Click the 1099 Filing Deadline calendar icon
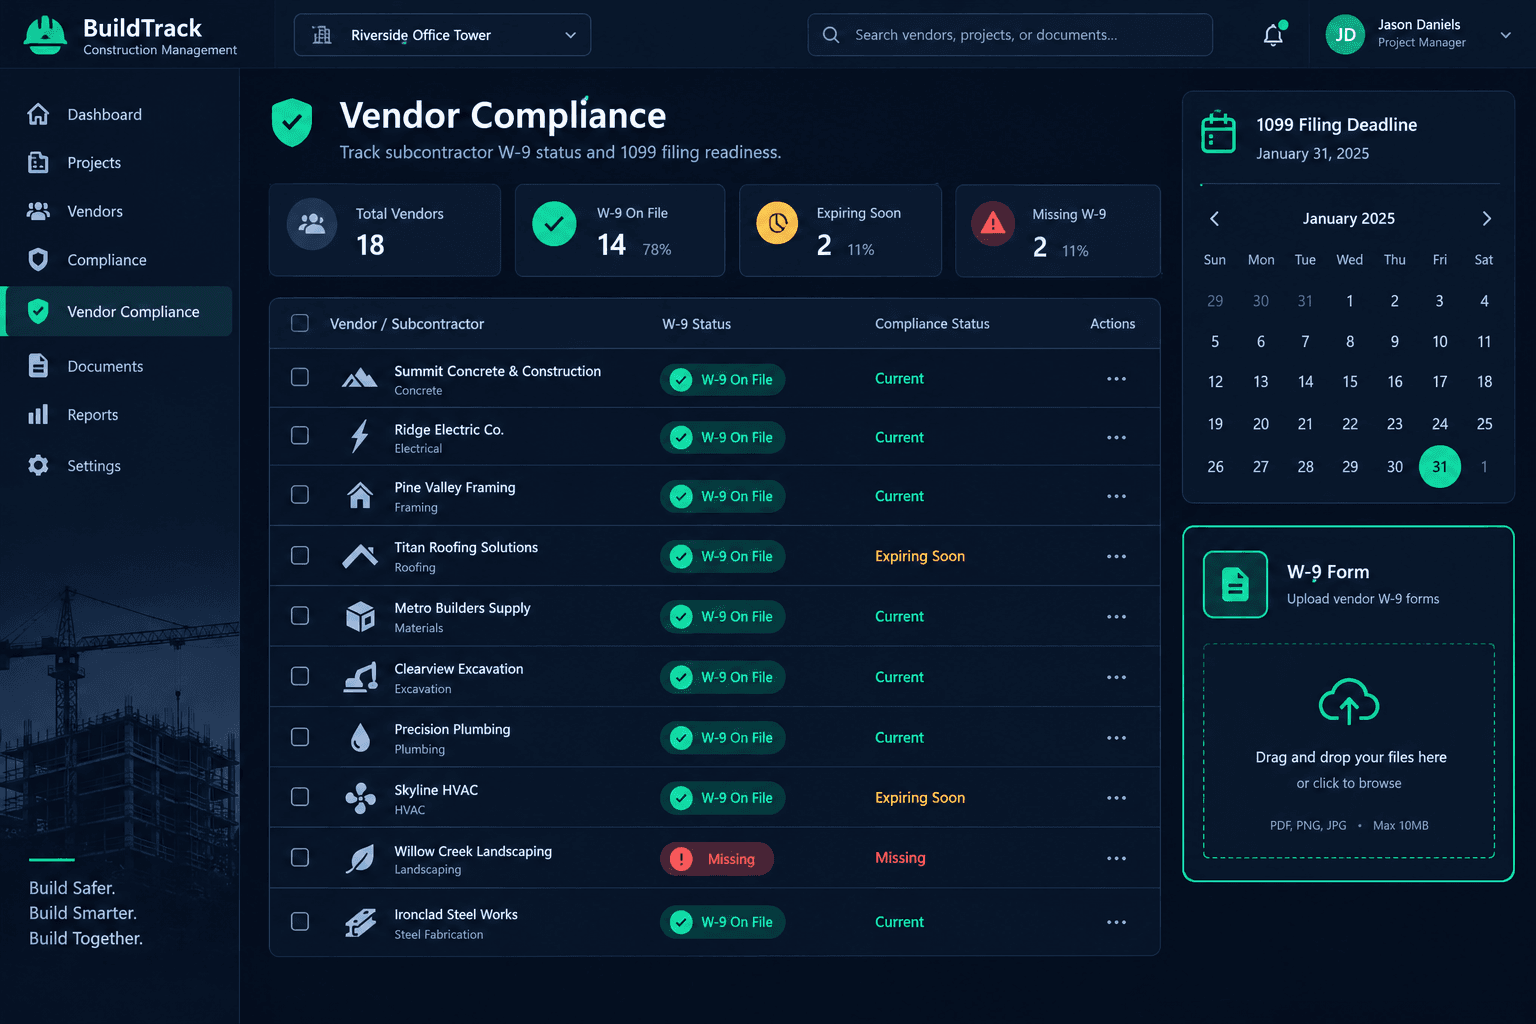The height and width of the screenshot is (1024, 1536). [x=1218, y=132]
